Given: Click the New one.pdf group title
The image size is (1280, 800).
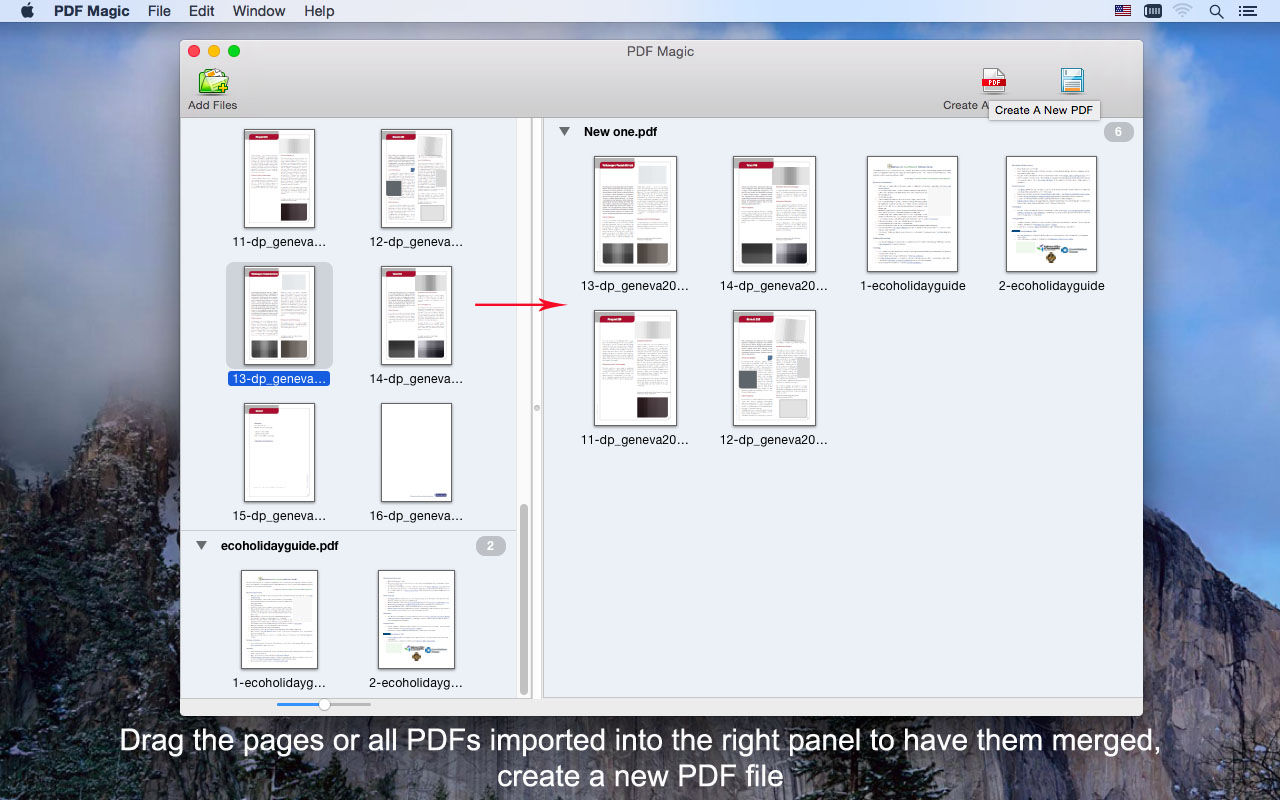Looking at the screenshot, I should (x=620, y=131).
